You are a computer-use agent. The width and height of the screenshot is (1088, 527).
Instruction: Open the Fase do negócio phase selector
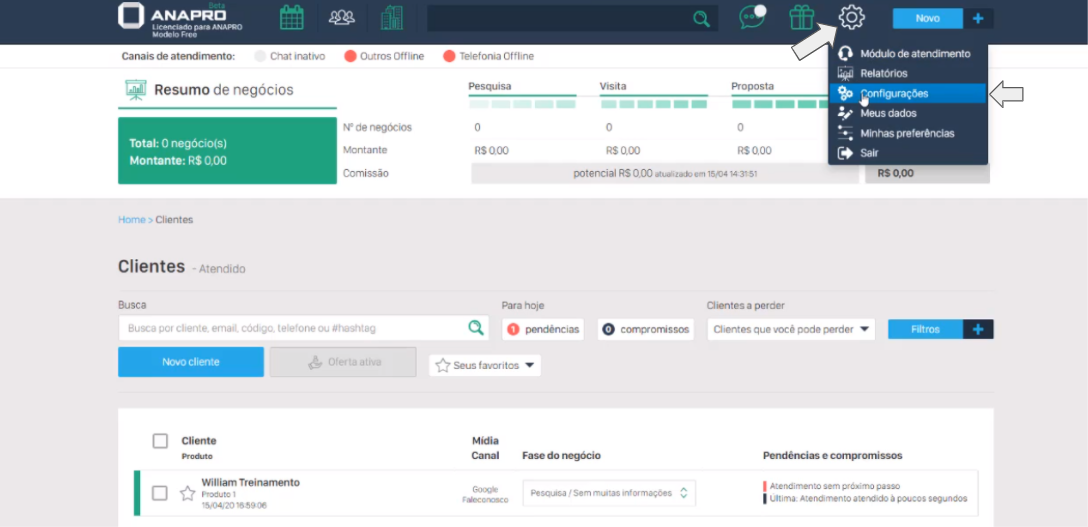pyautogui.click(x=608, y=493)
